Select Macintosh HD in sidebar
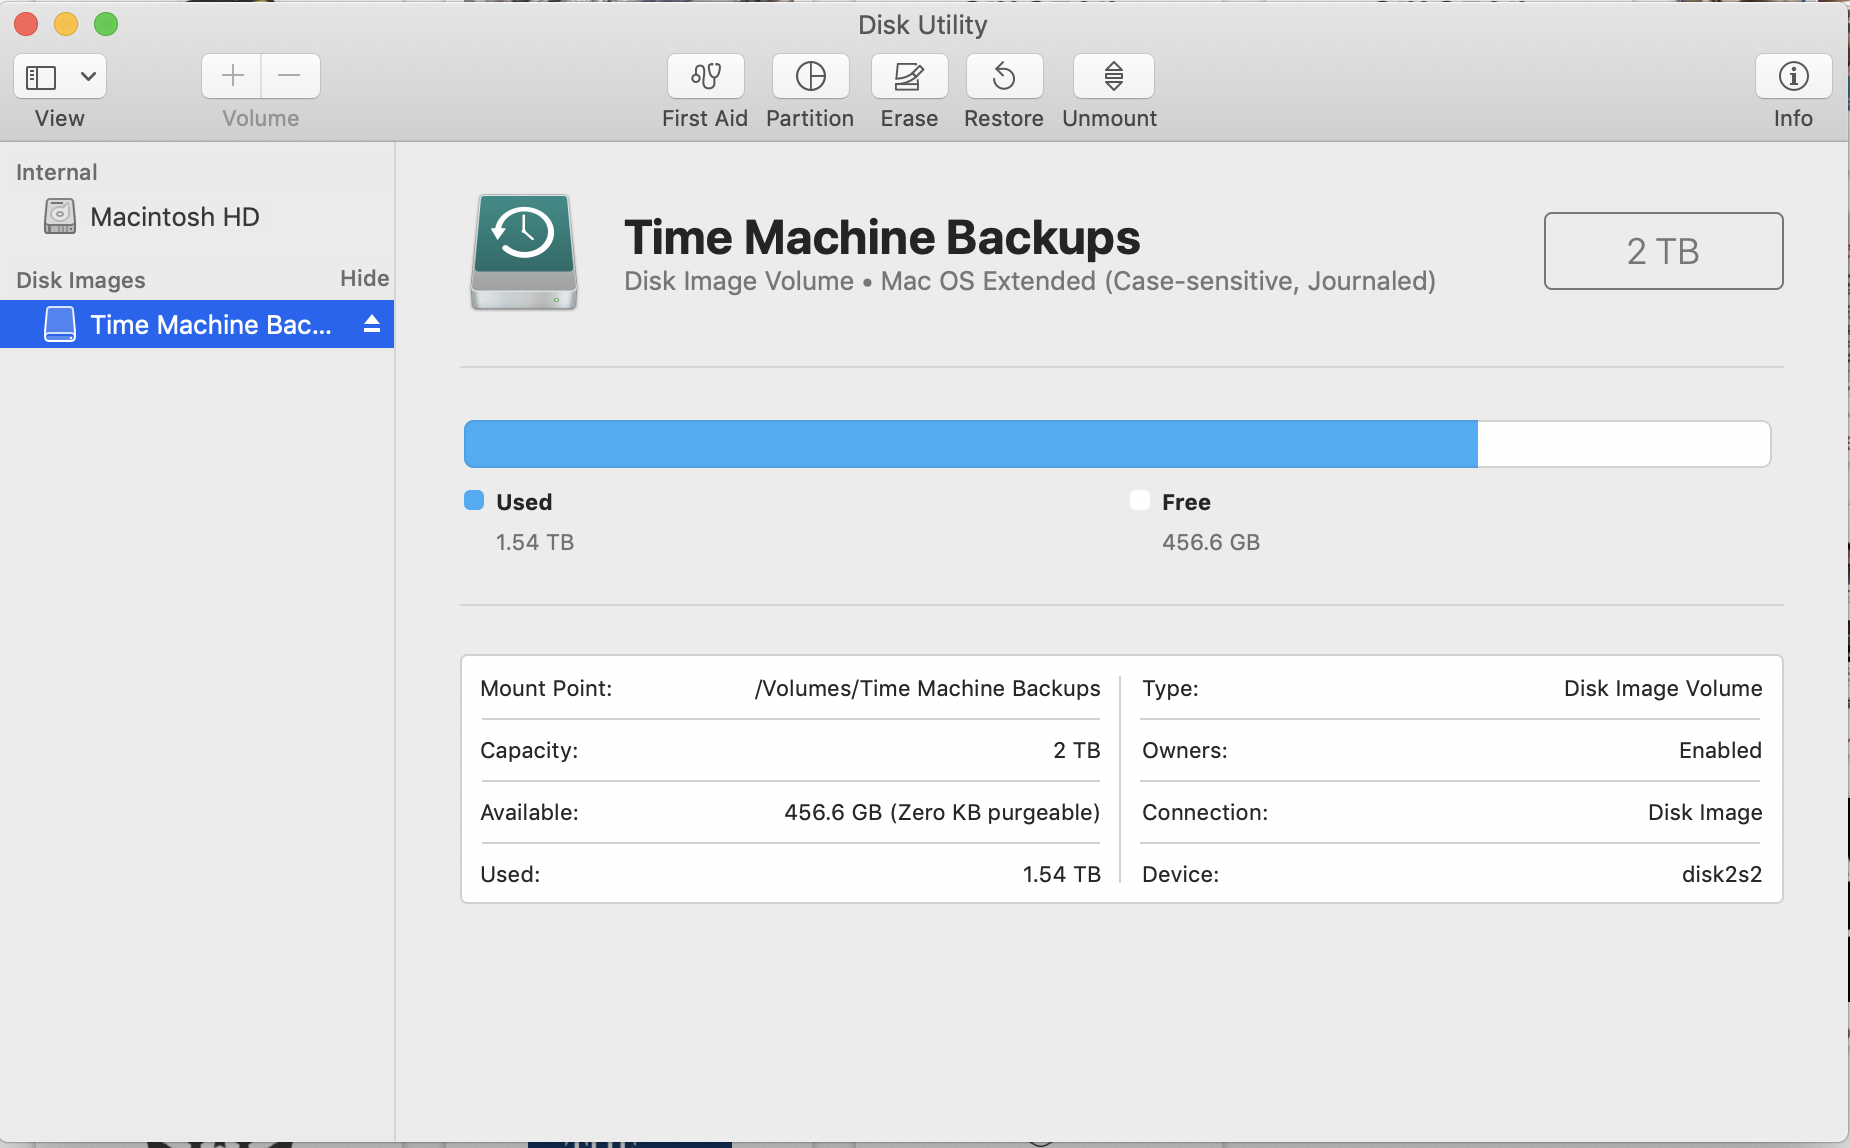Screen dimensions: 1850x1148 197,217
